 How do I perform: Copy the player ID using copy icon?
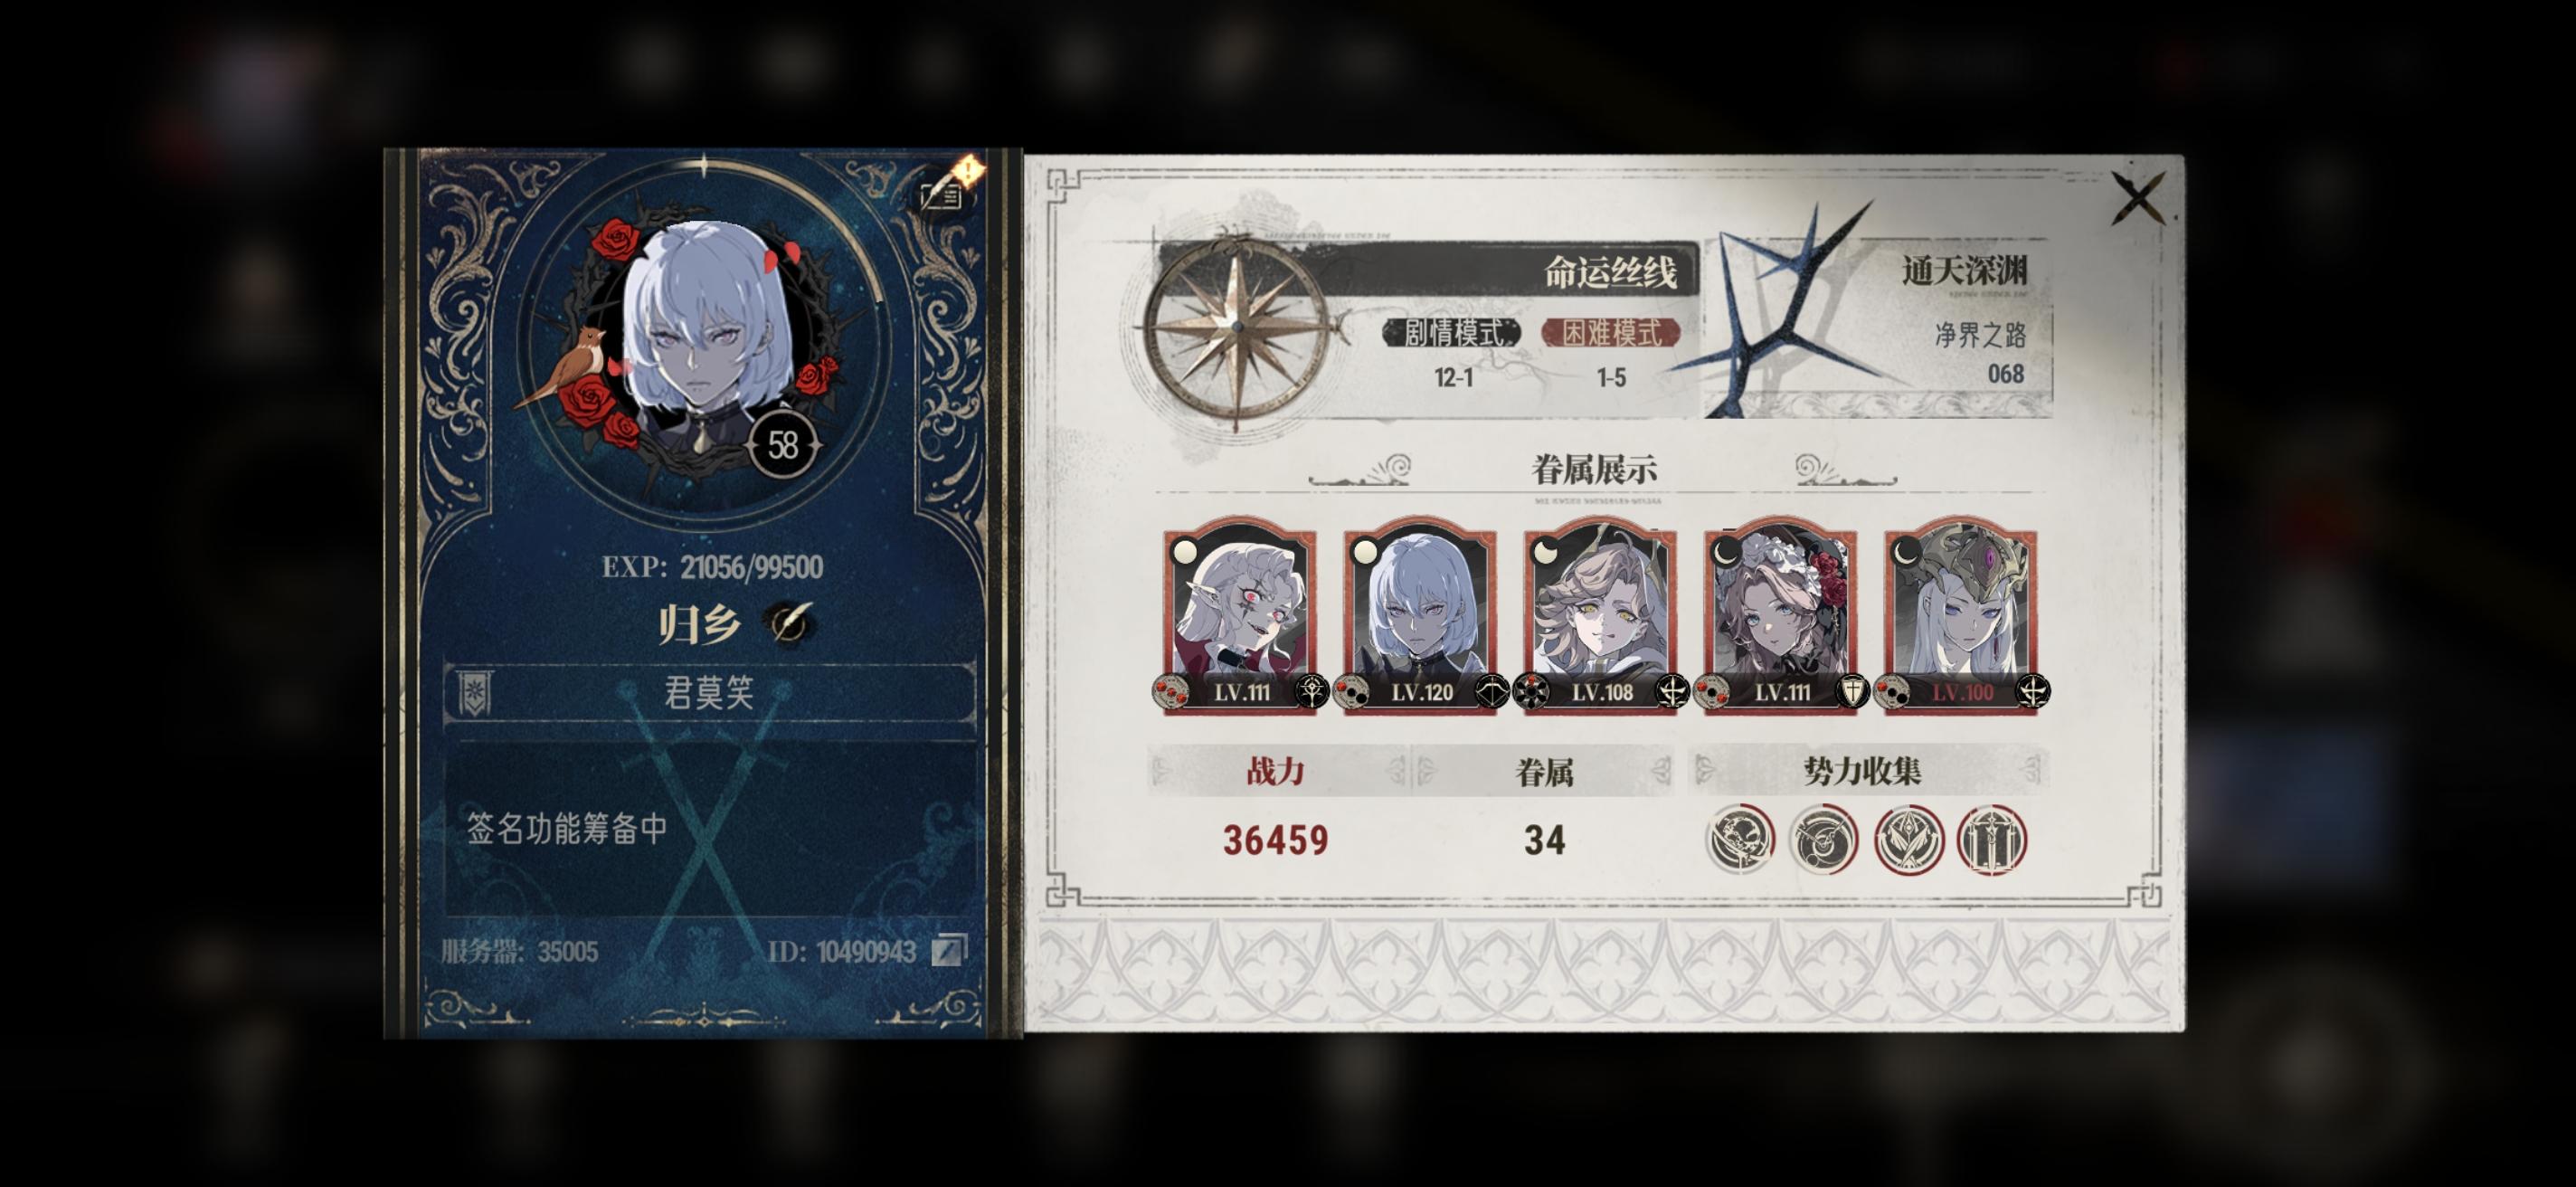948,950
